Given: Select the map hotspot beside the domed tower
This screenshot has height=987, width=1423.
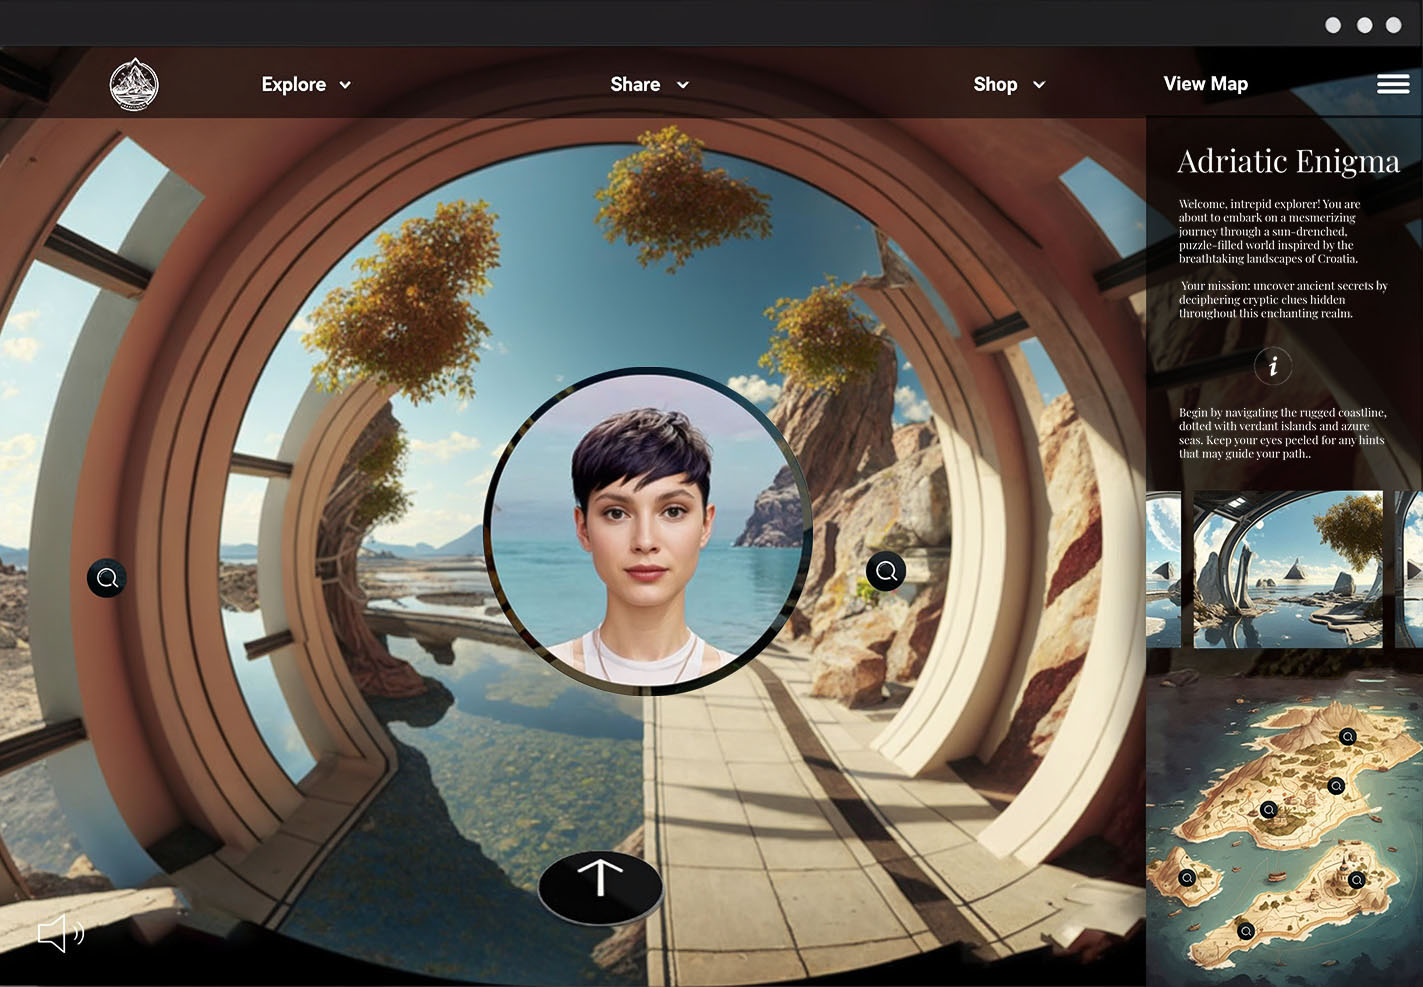Looking at the screenshot, I should pos(1356,880).
